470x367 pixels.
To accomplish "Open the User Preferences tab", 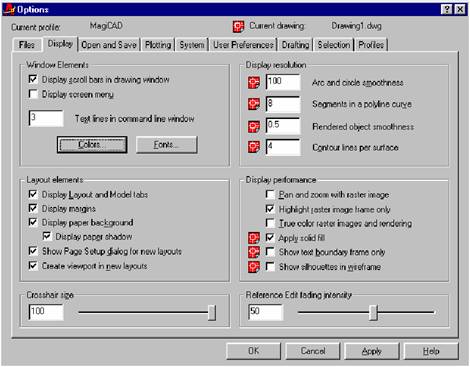I will (243, 45).
